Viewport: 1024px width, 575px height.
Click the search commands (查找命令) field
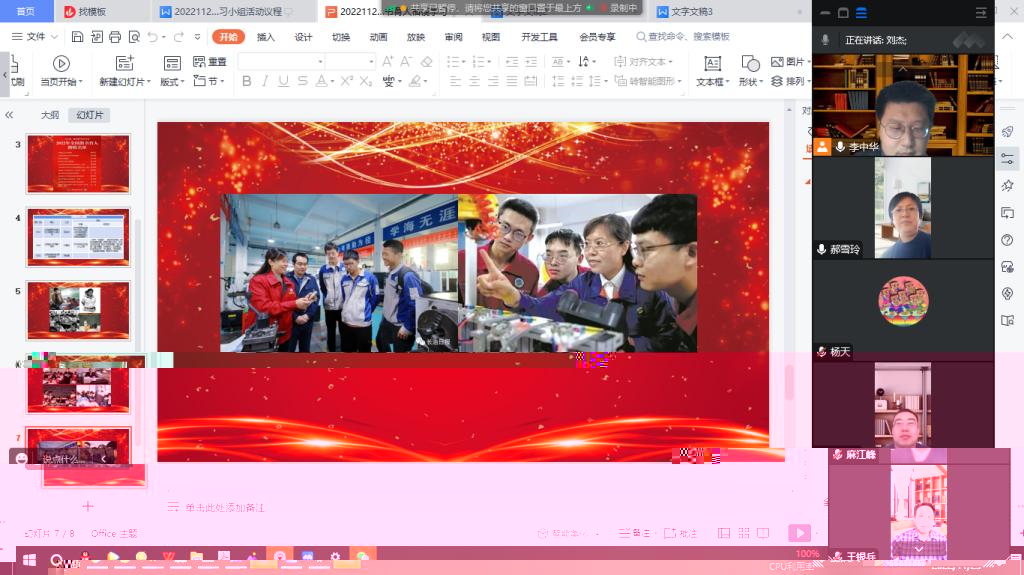[x=682, y=37]
